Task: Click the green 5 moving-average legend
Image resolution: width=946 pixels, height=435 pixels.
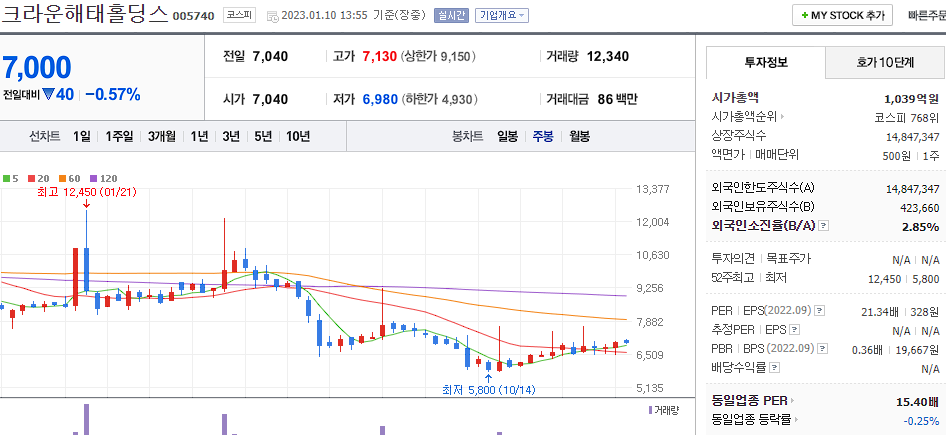Action: [x=10, y=179]
